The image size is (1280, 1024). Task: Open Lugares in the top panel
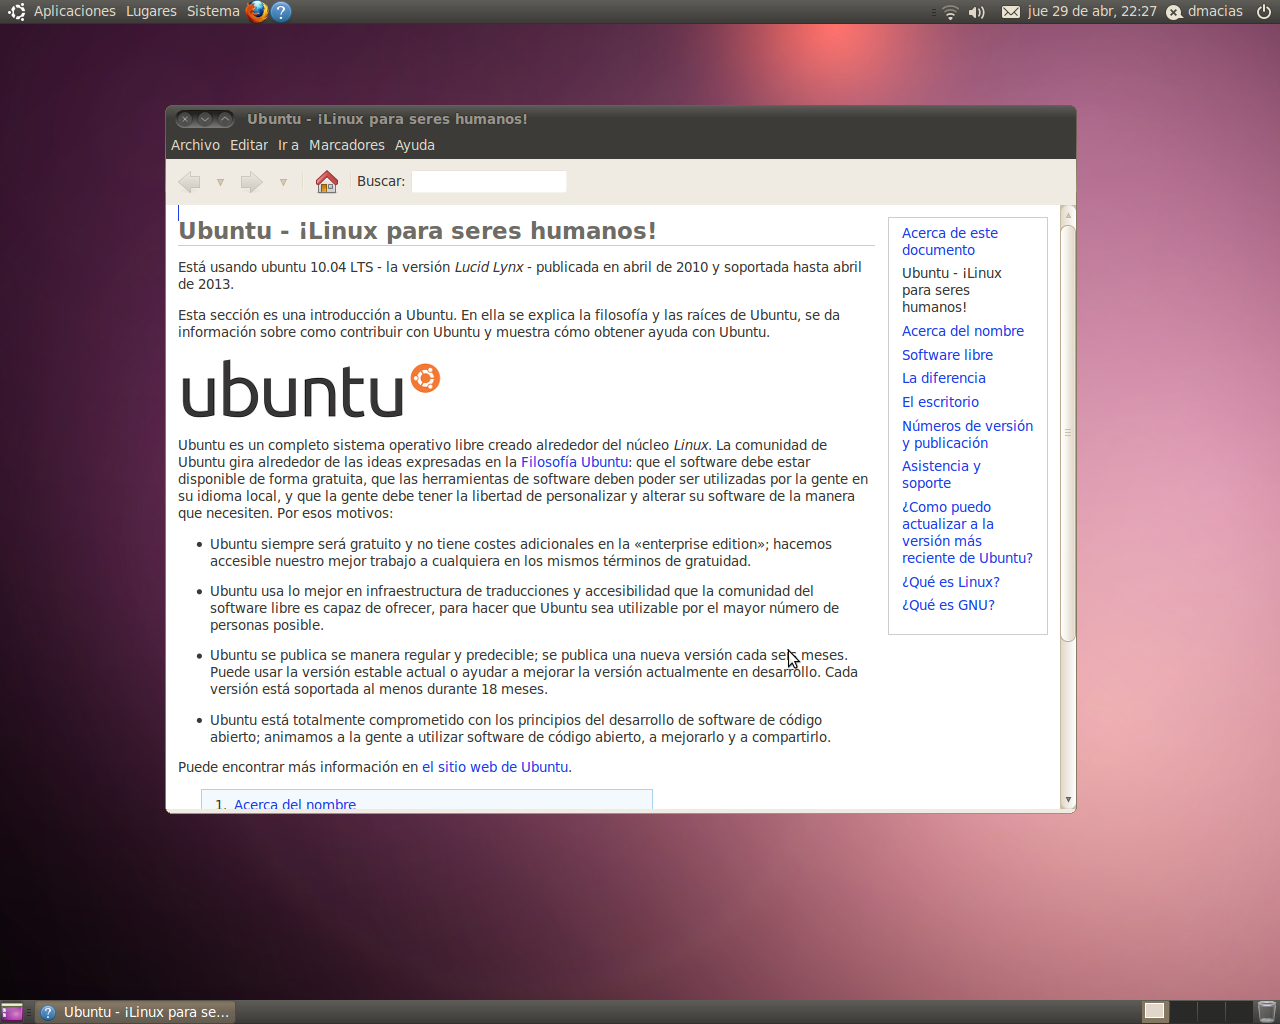pyautogui.click(x=151, y=11)
